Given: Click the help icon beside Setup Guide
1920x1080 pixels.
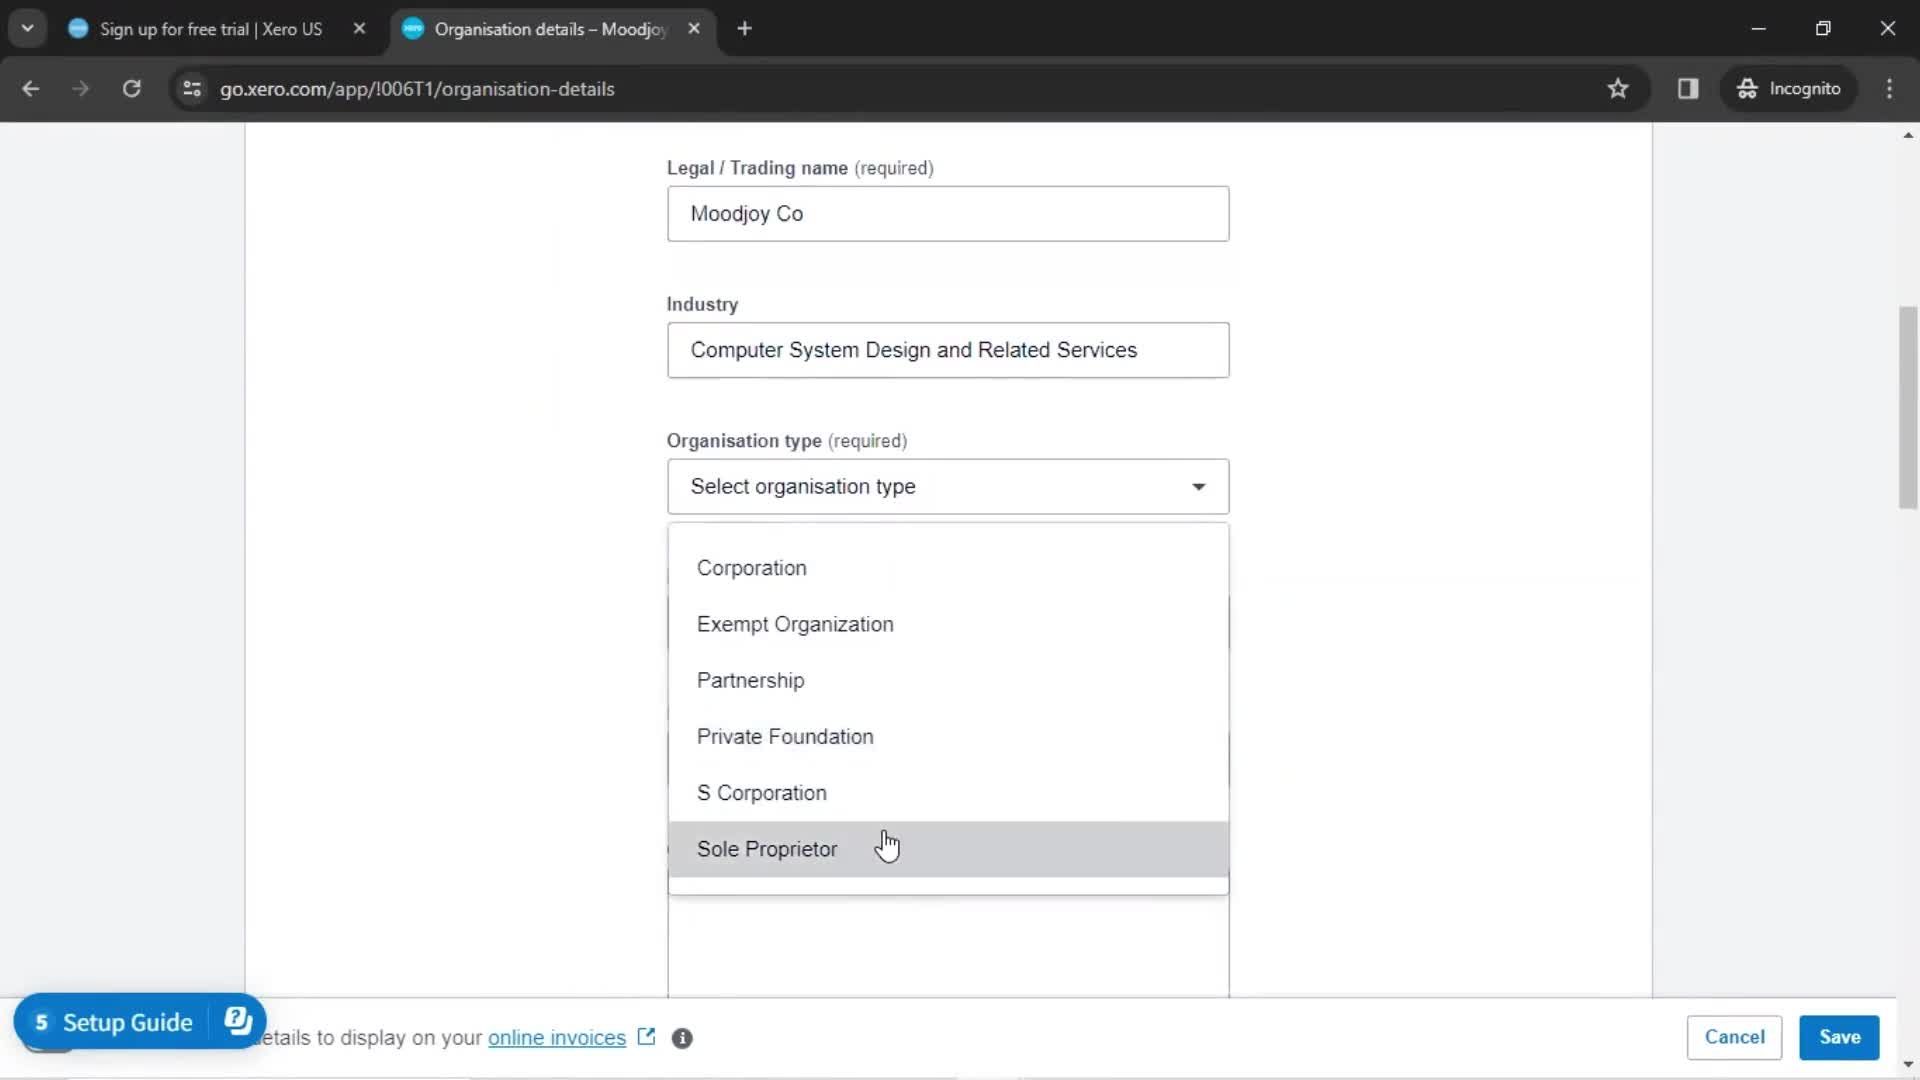Looking at the screenshot, I should [238, 1021].
